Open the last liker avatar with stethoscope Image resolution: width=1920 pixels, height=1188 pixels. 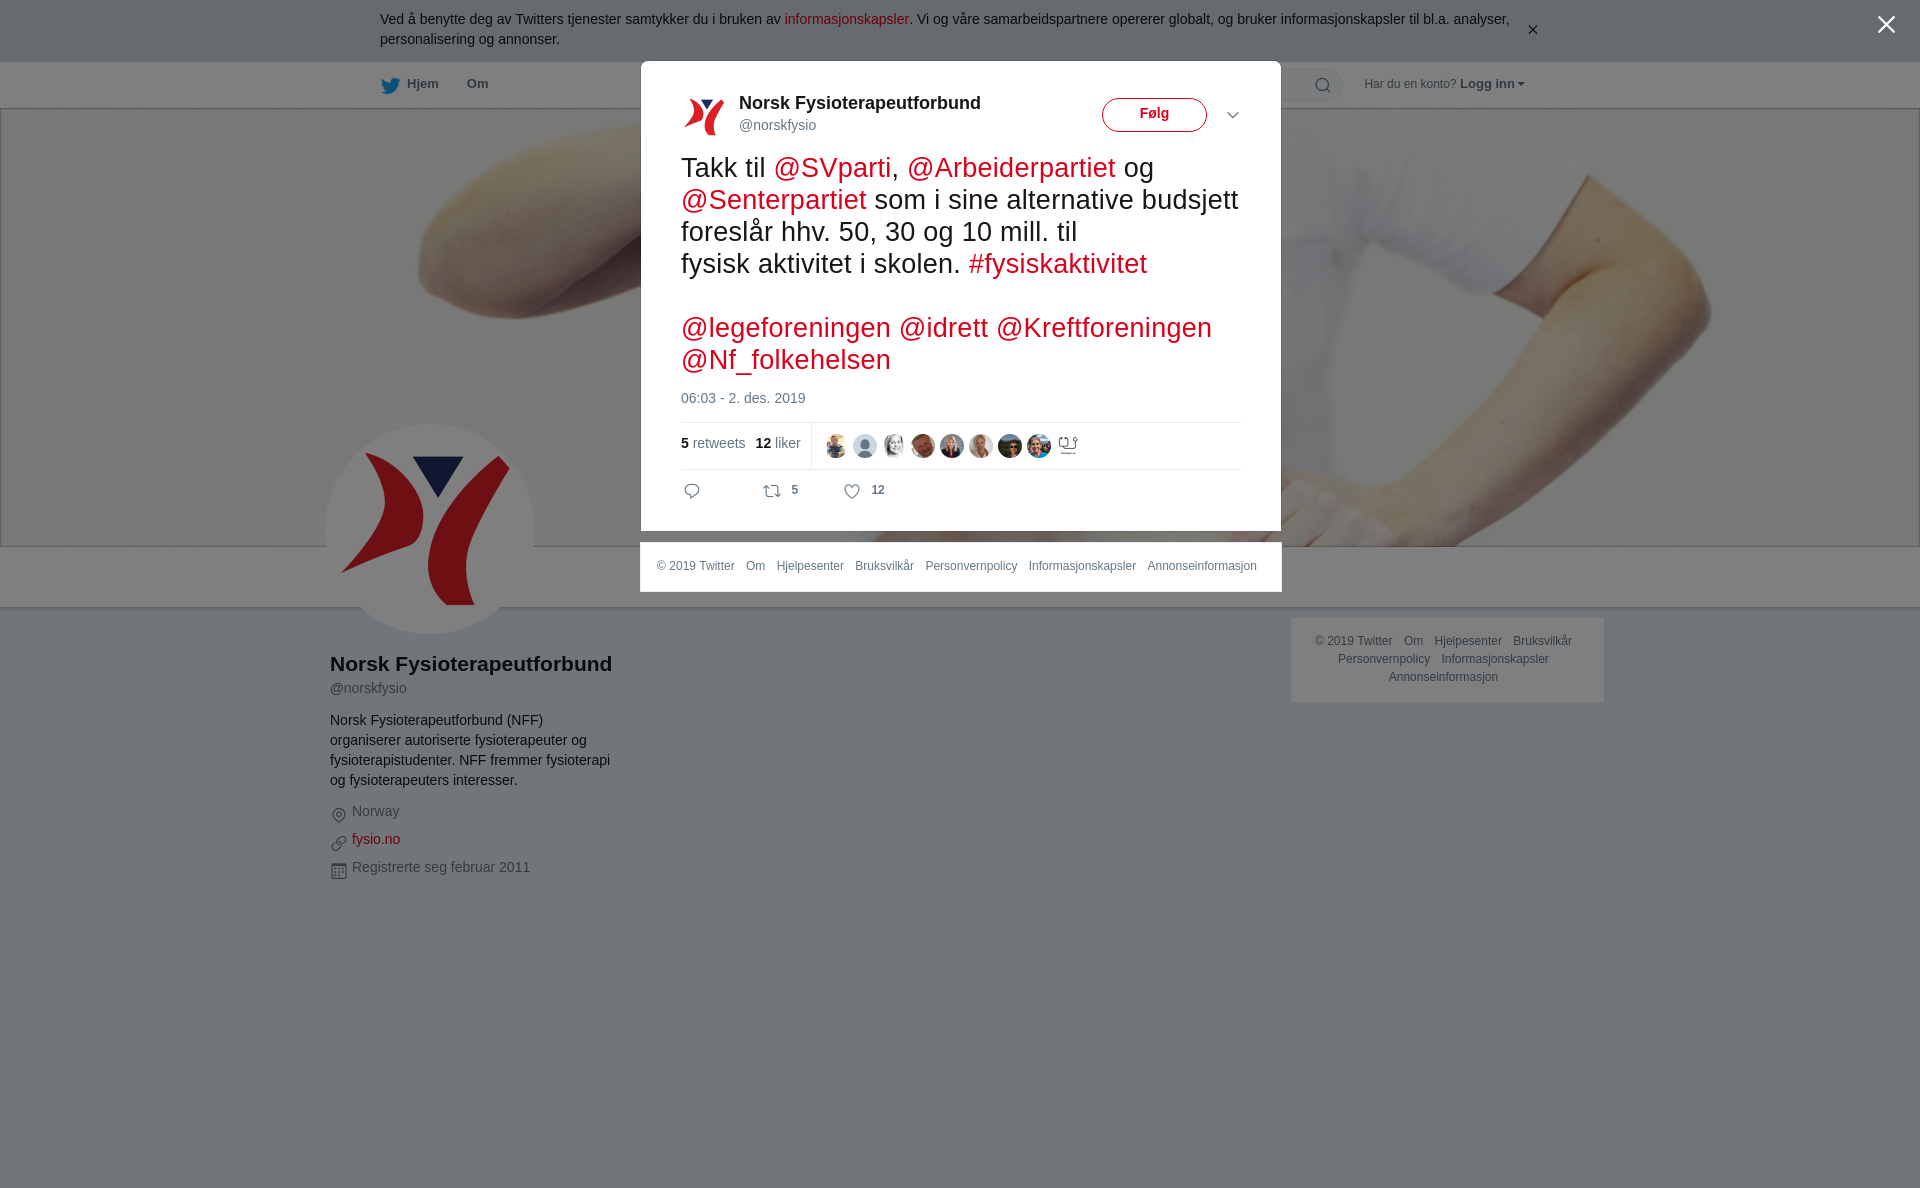point(1068,446)
